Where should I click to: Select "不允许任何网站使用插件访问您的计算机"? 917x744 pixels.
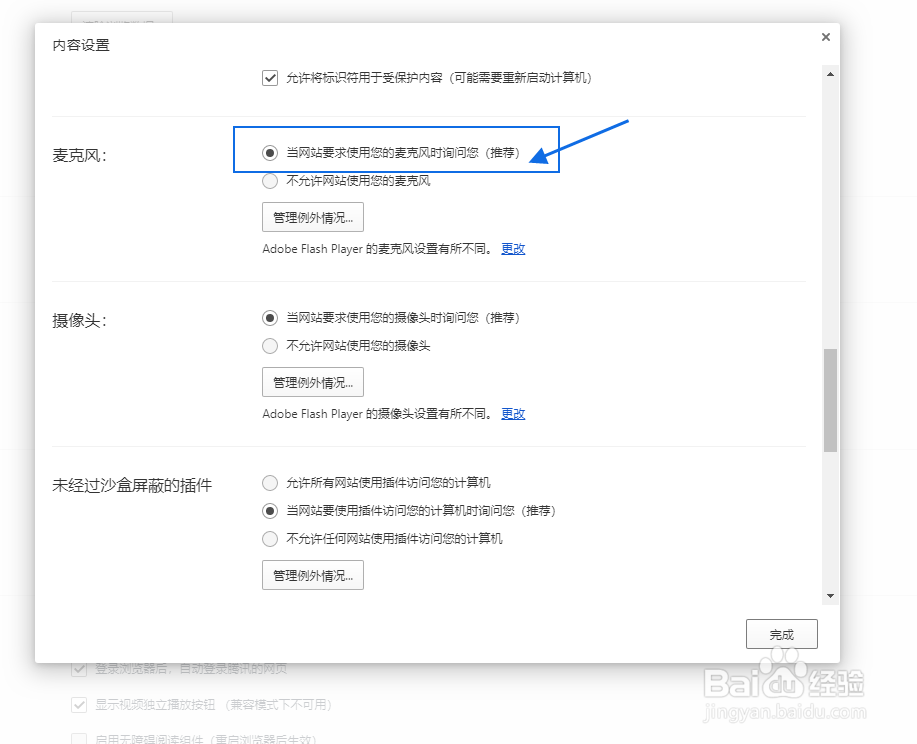coord(268,539)
